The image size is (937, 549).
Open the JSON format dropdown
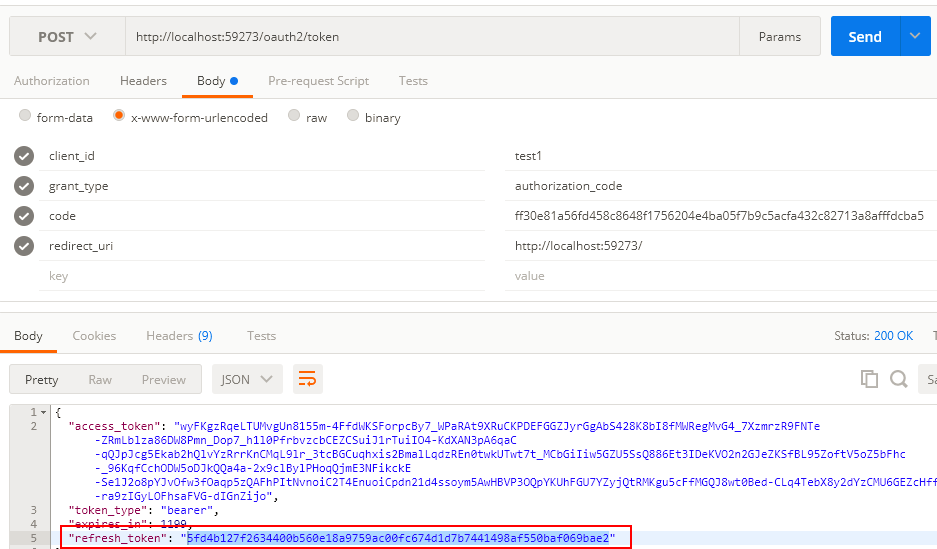click(247, 379)
